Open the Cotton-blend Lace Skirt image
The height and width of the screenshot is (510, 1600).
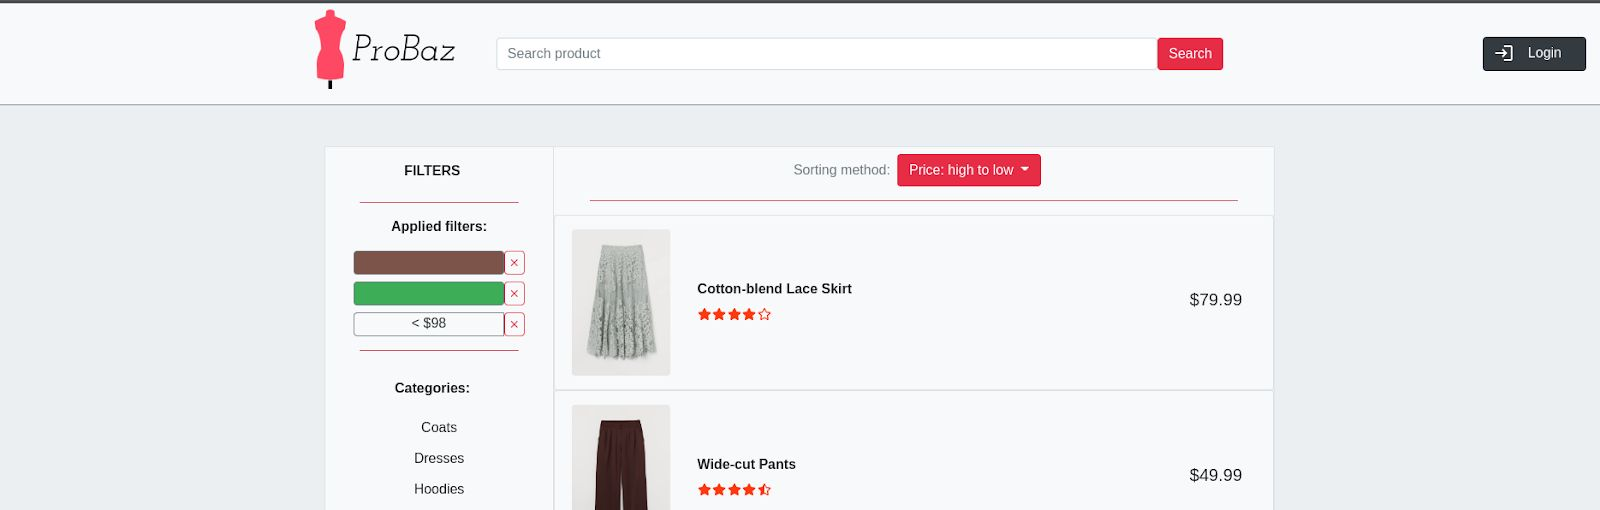point(621,303)
